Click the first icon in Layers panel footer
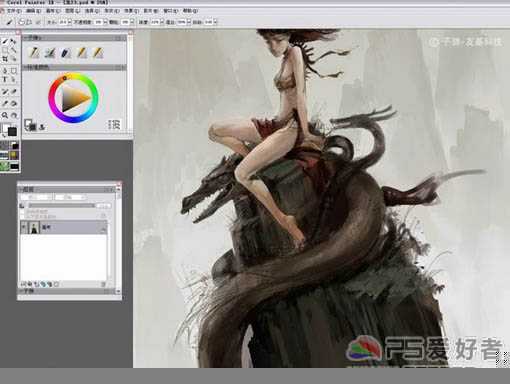The image size is (510, 384). pyautogui.click(x=24, y=284)
